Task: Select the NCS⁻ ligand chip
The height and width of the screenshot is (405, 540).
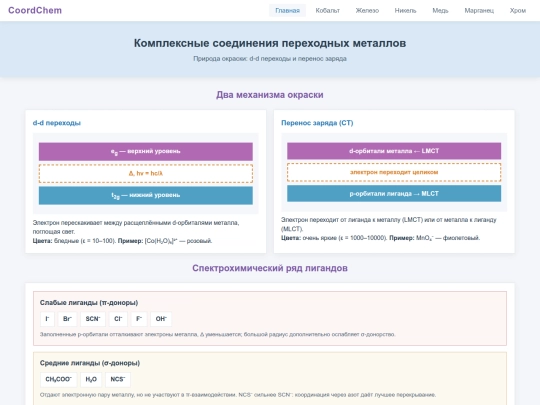Action: [x=118, y=379]
